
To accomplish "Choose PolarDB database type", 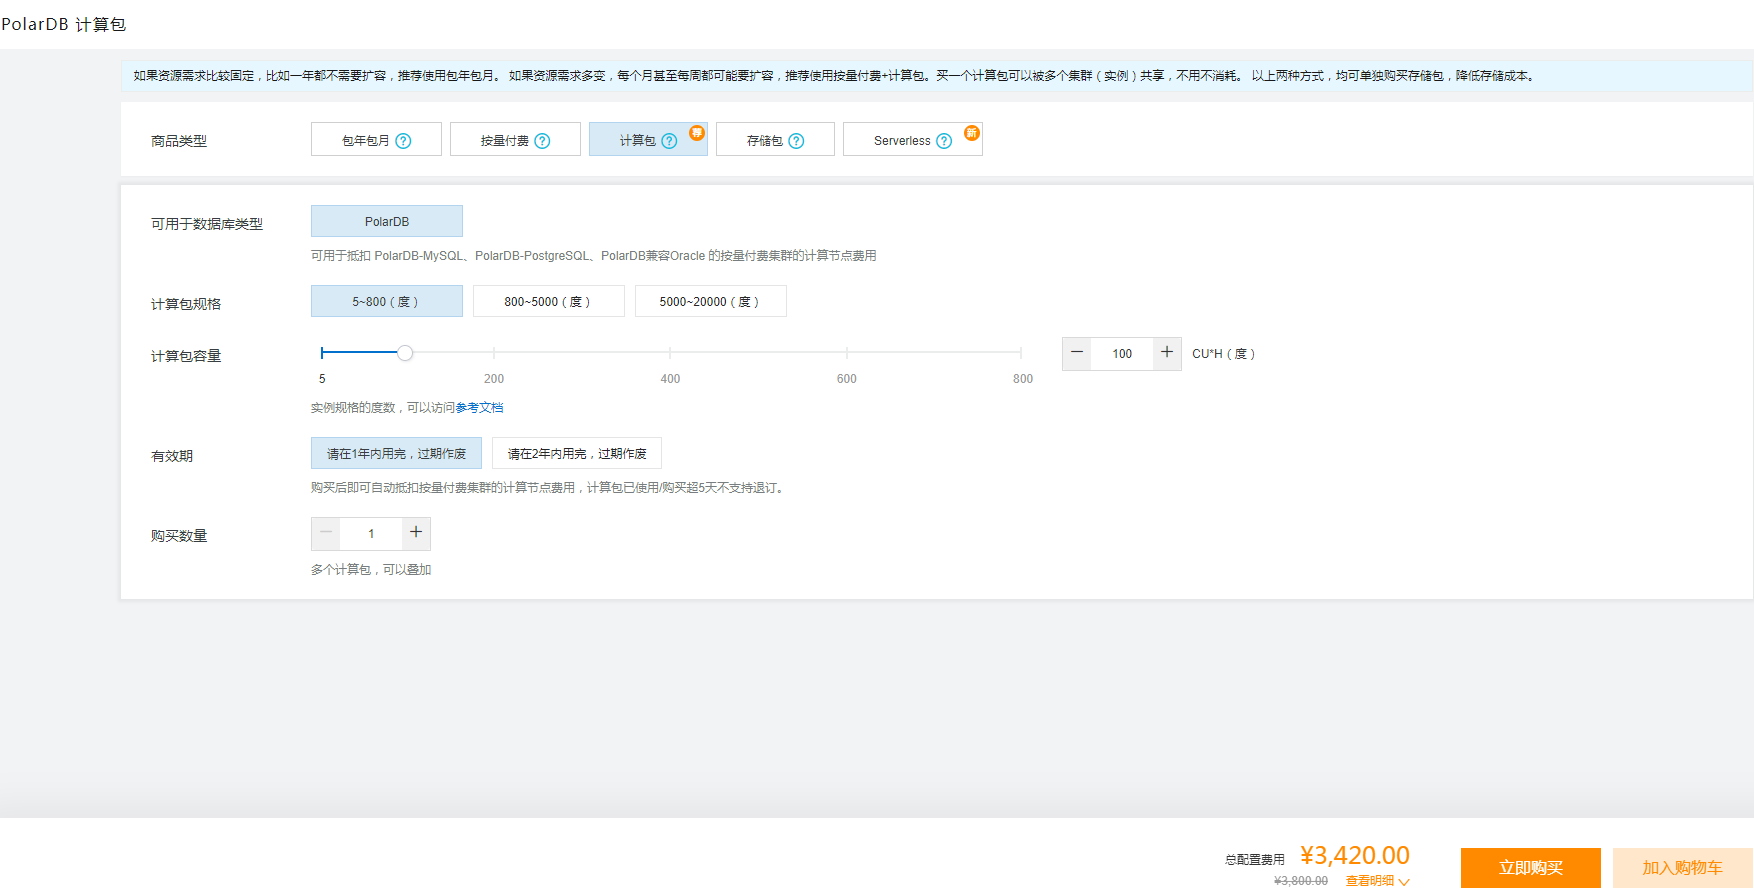I will pos(387,221).
